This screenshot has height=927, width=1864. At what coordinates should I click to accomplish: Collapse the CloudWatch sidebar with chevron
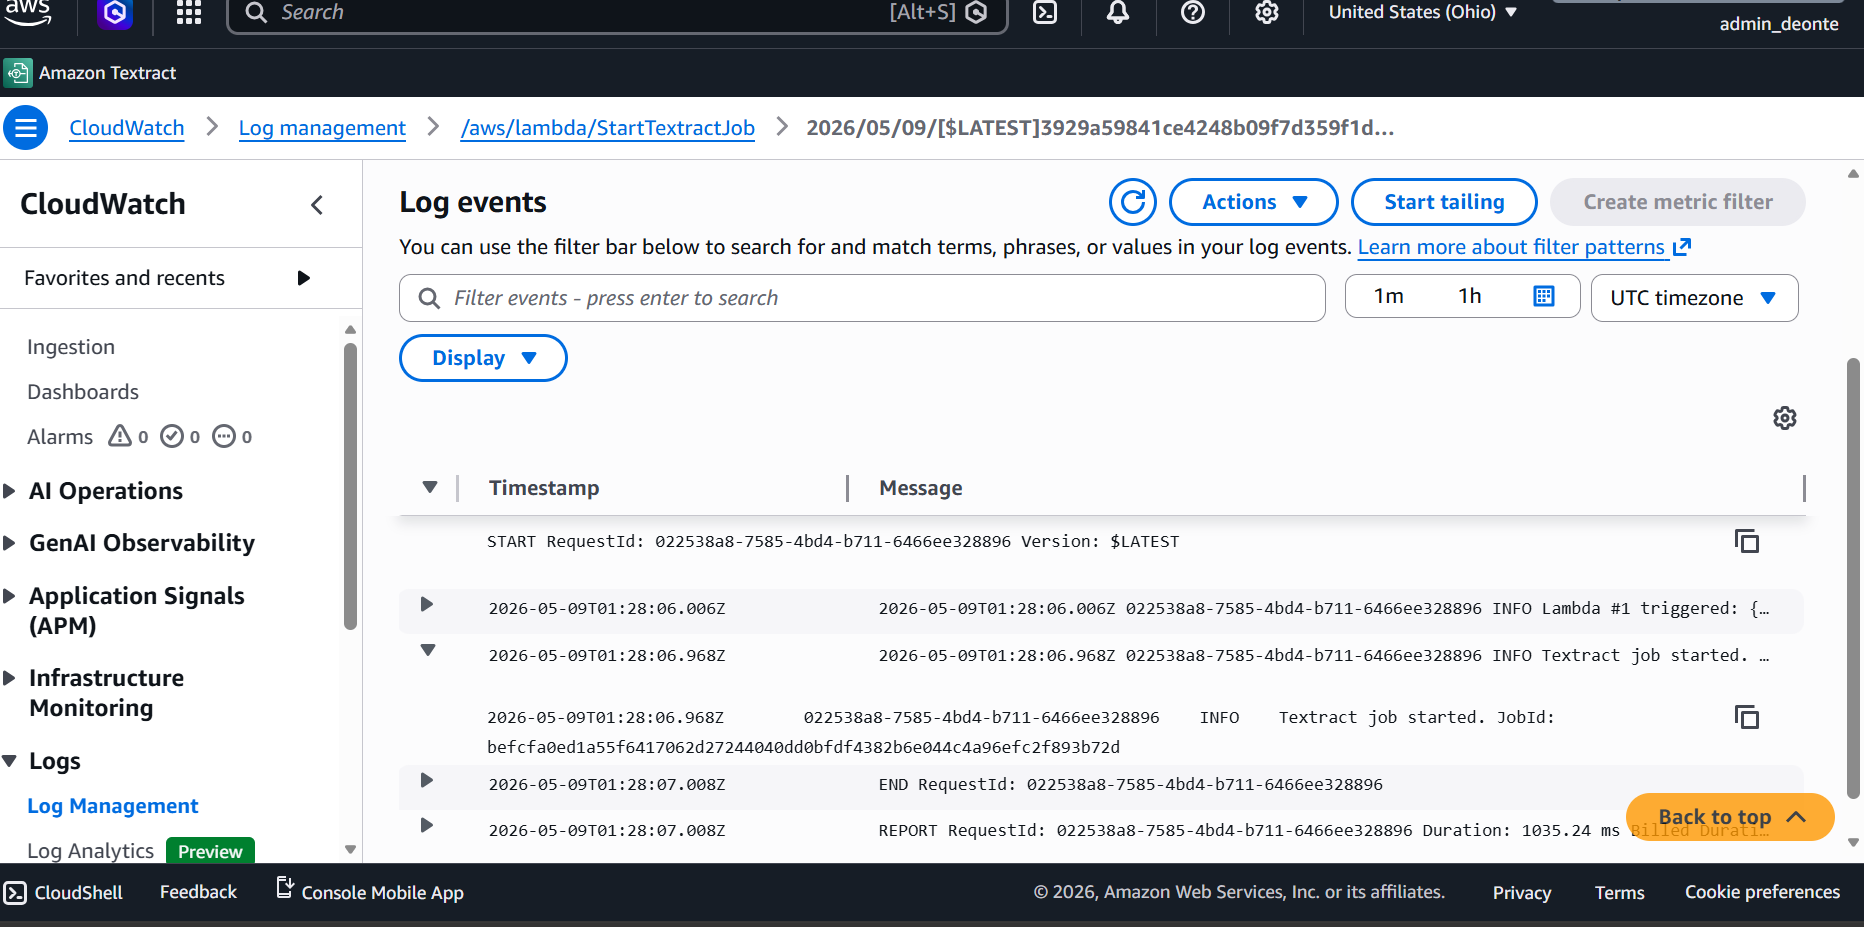point(317,205)
